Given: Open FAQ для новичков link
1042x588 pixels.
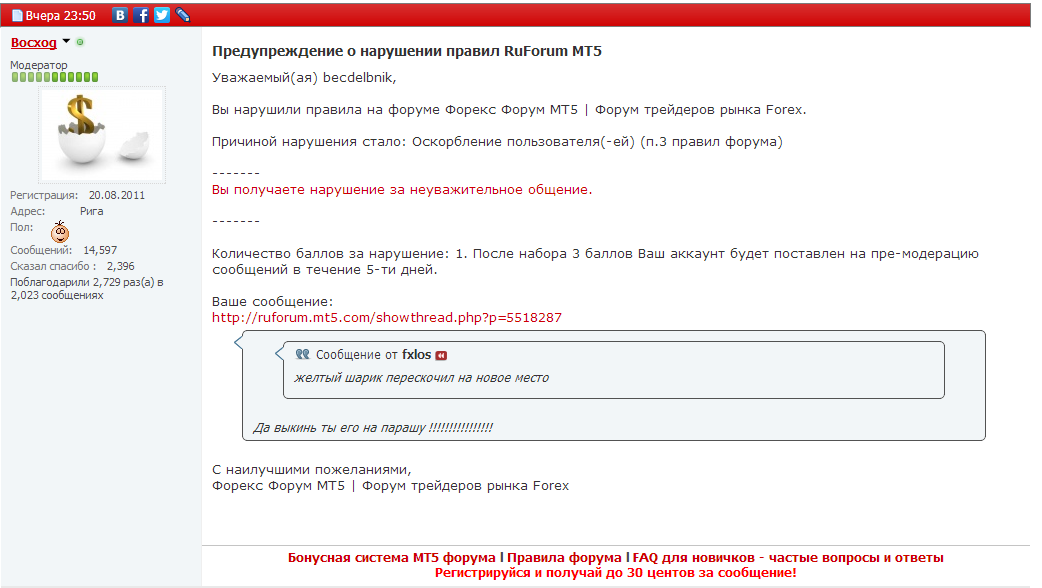Looking at the screenshot, I should [x=788, y=557].
